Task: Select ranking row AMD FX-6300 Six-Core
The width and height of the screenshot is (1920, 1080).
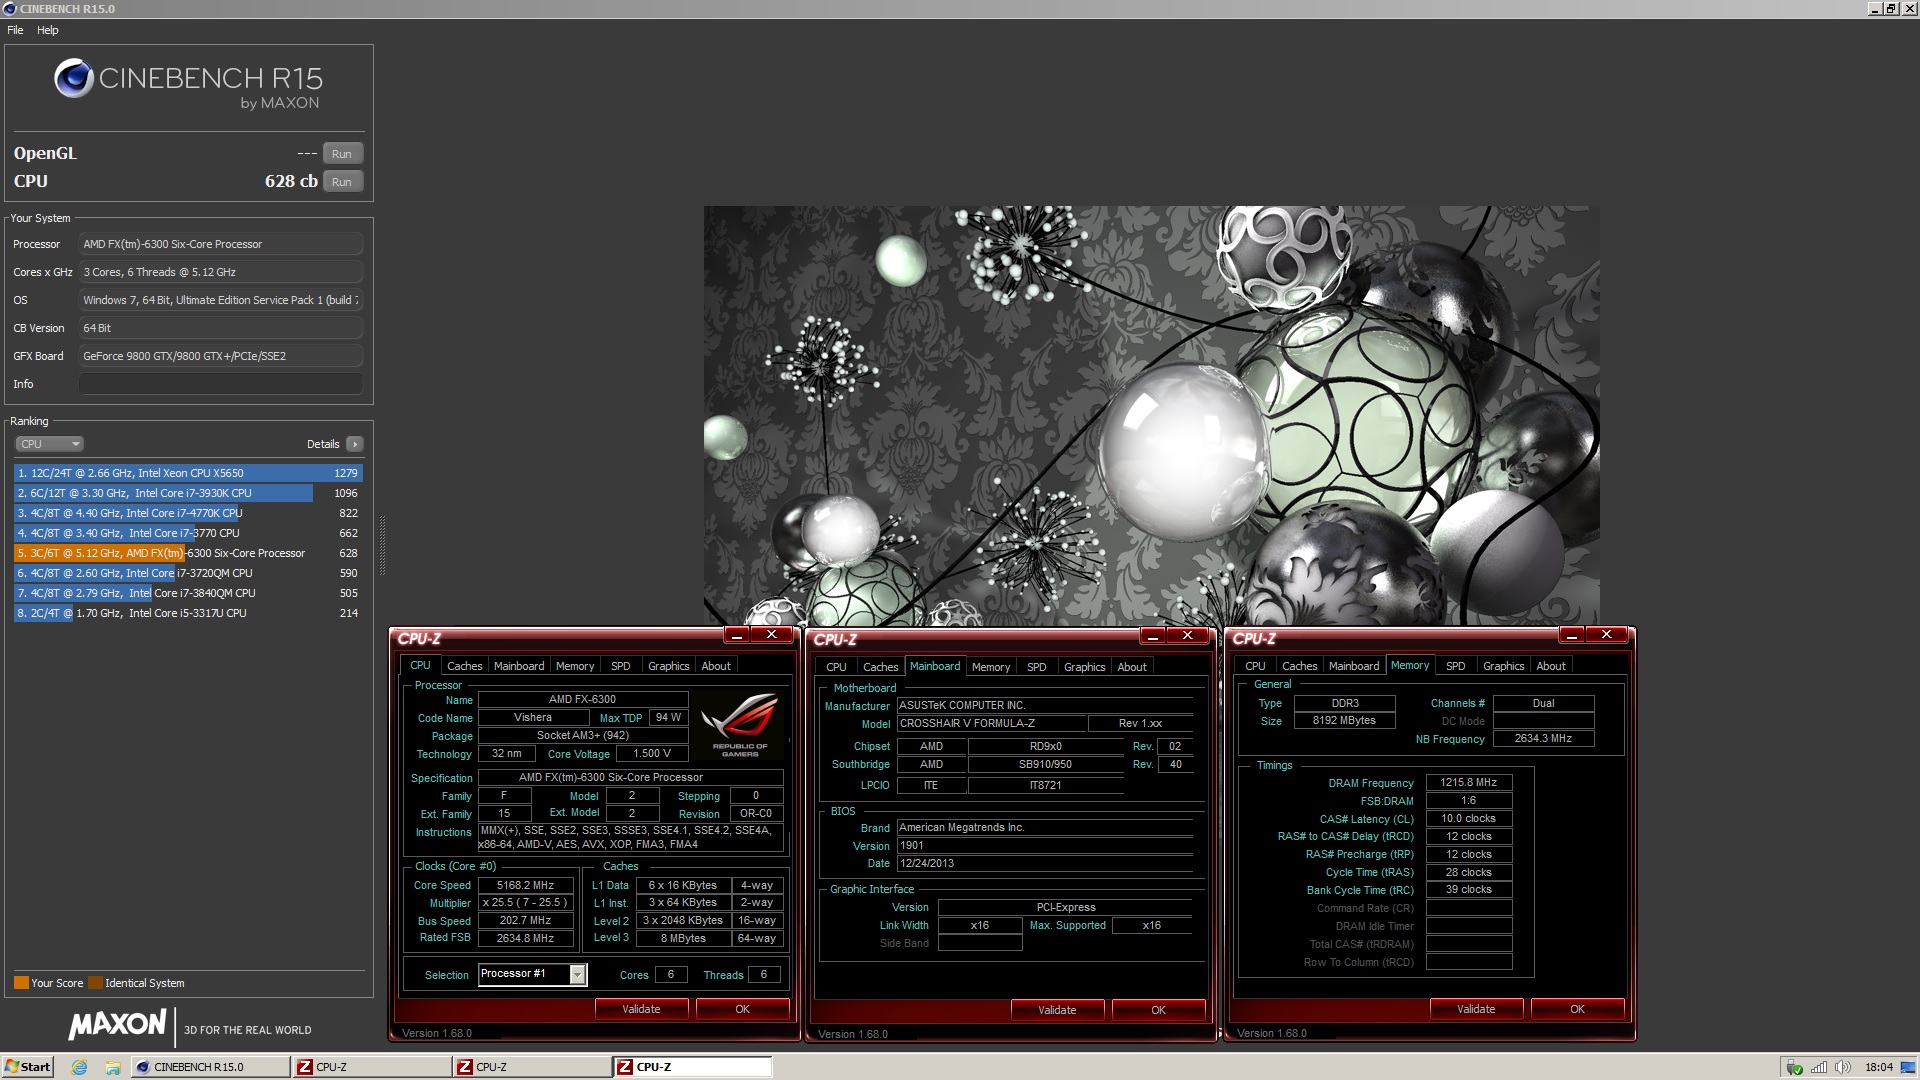Action: (x=187, y=553)
